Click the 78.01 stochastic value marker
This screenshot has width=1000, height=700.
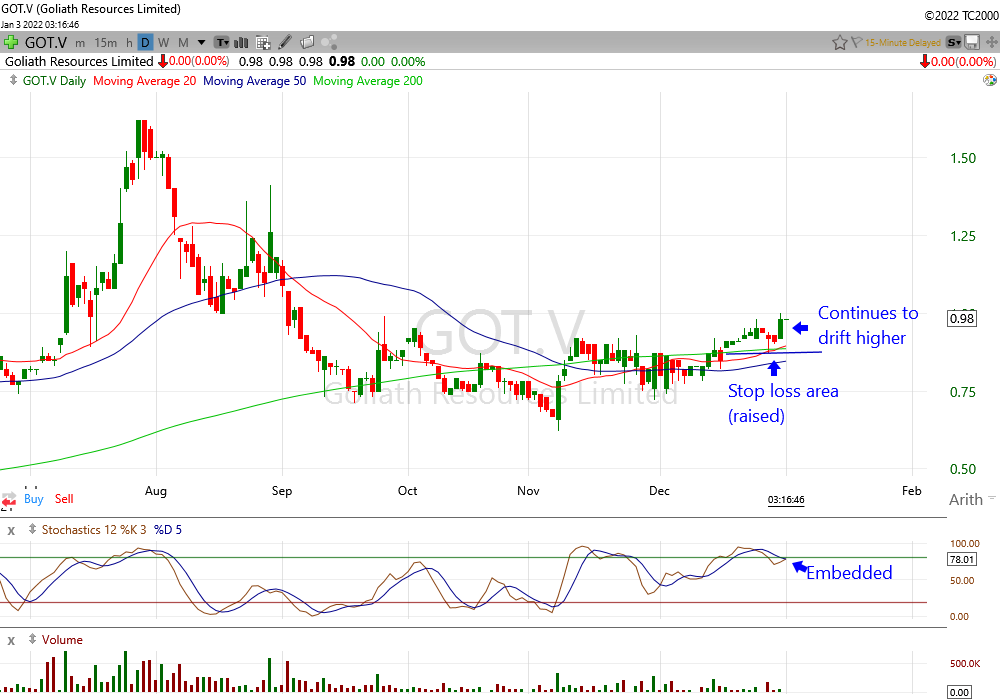[962, 560]
